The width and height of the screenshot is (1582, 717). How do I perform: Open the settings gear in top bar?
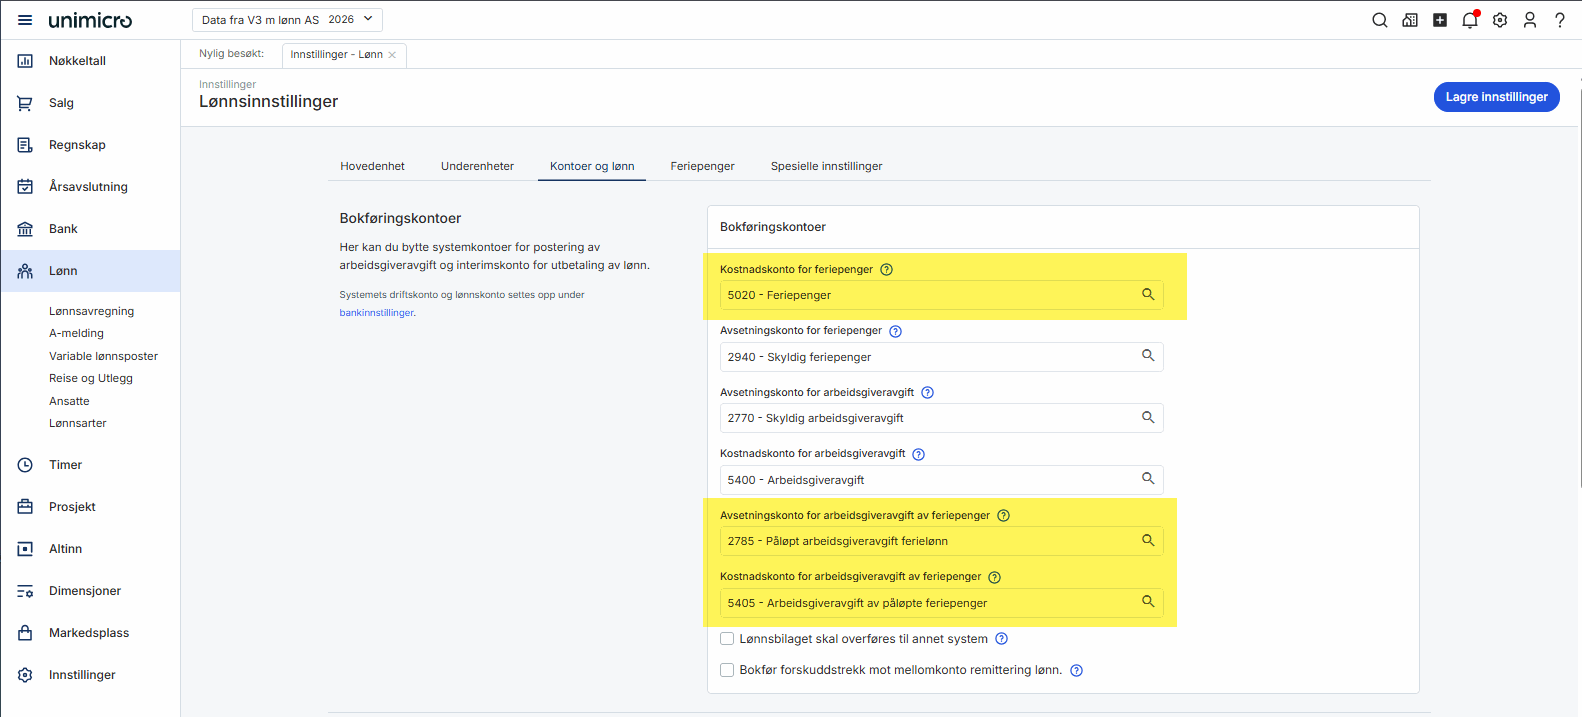pyautogui.click(x=1499, y=20)
